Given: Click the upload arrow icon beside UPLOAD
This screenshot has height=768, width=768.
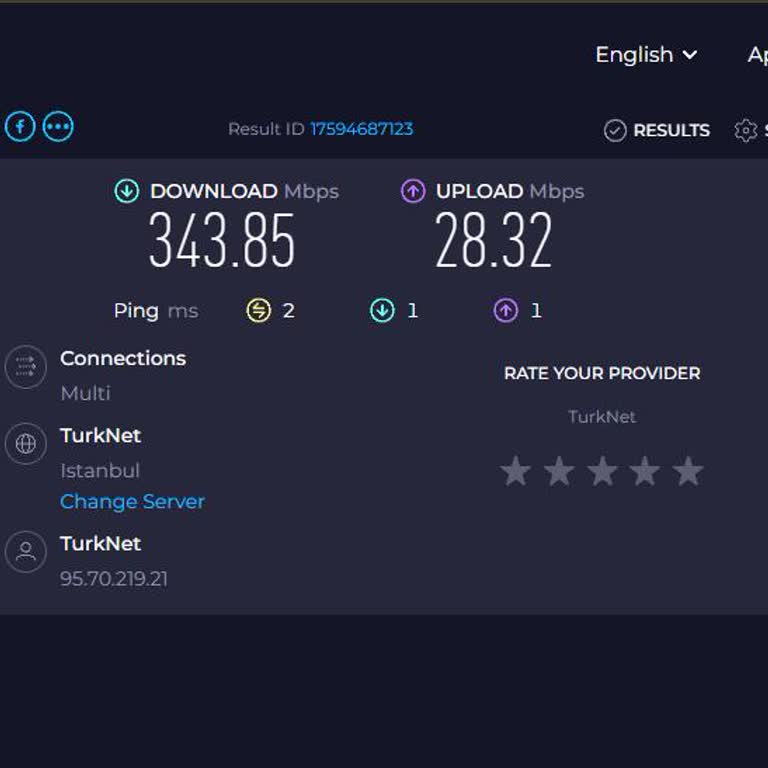Looking at the screenshot, I should pos(413,191).
